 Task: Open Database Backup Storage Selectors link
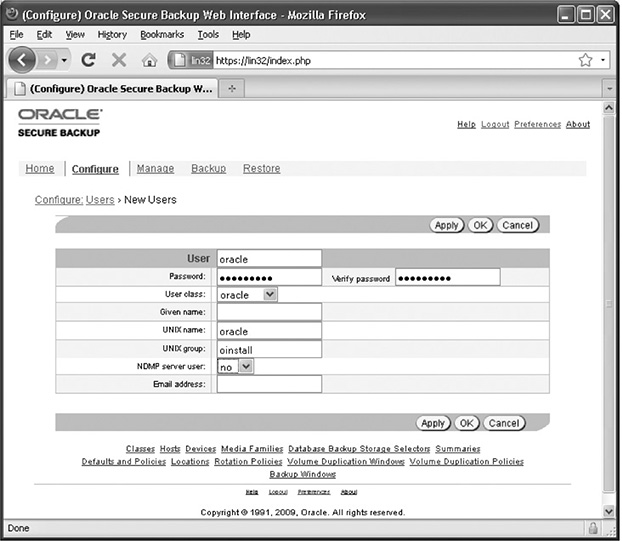coord(359,449)
